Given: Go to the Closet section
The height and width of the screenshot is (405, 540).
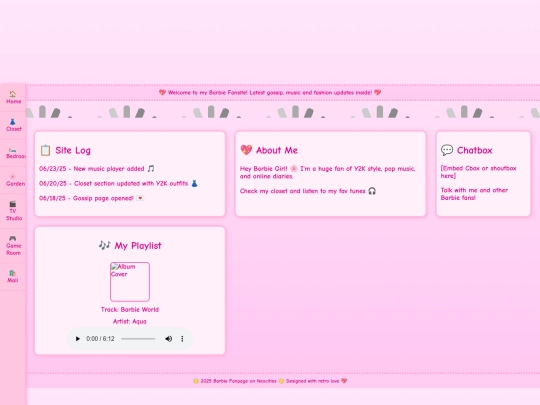Looking at the screenshot, I should 13,125.
